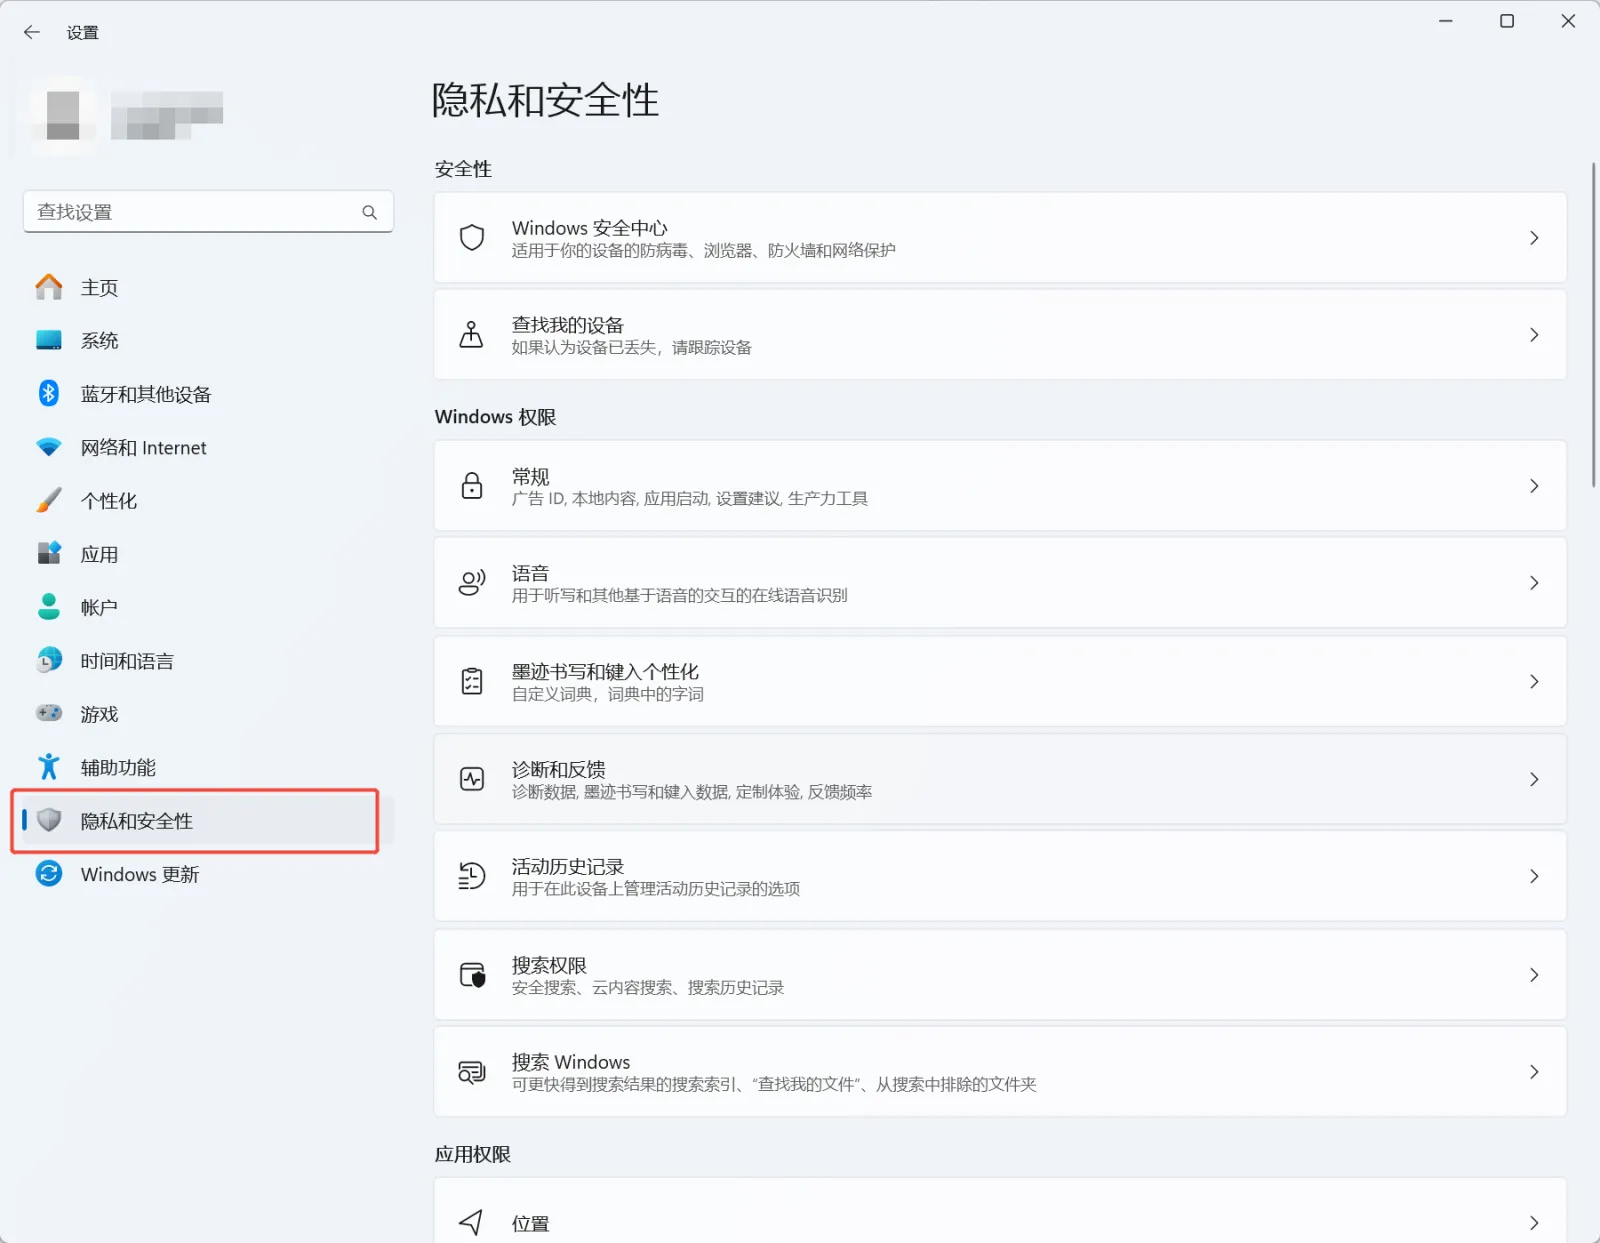Click the 搜索权限 shield-window icon

click(472, 975)
